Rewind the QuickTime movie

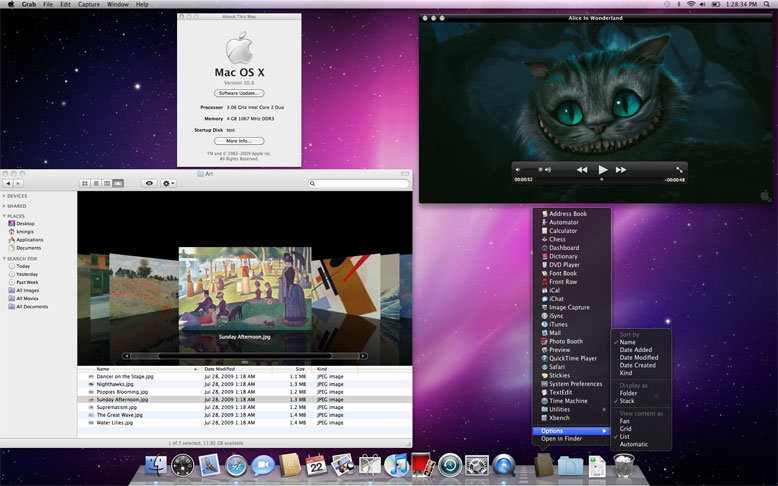tap(582, 170)
